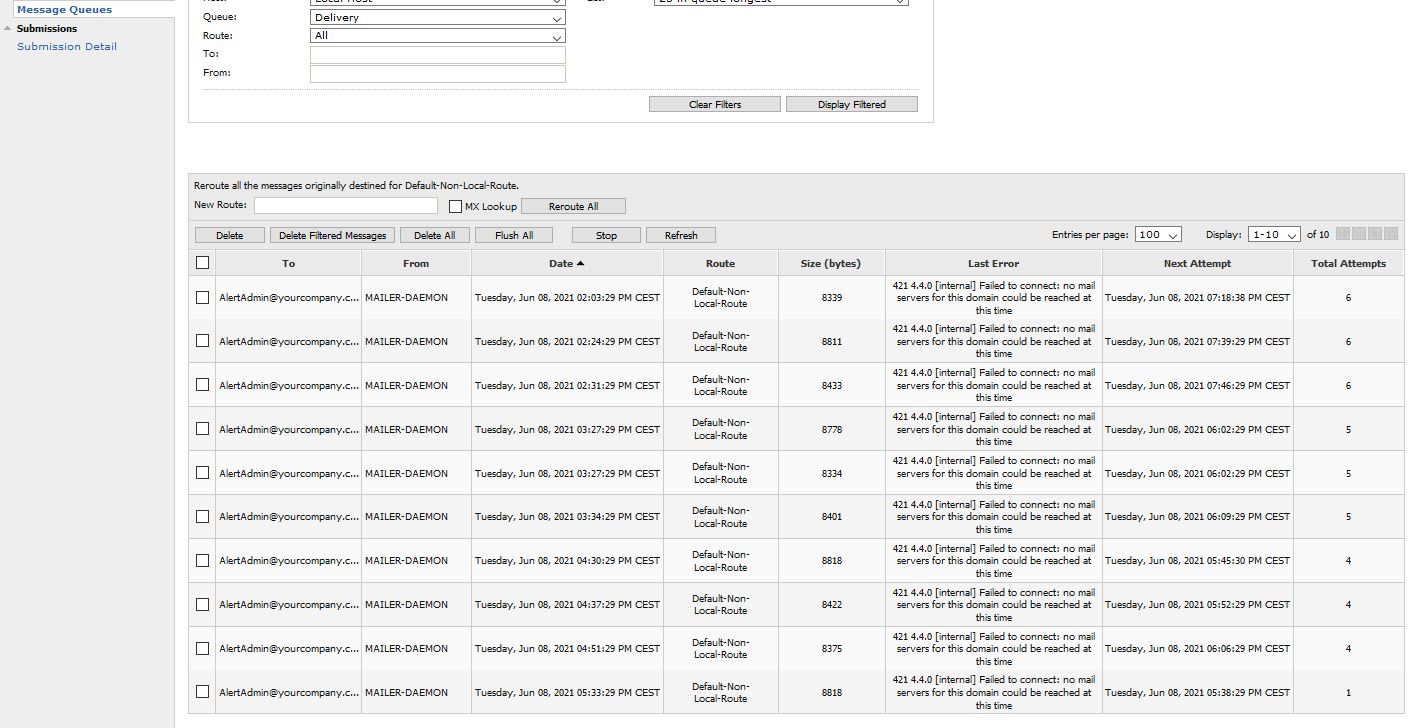Clear Filters on the queue search
The width and height of the screenshot is (1416, 728).
(714, 103)
